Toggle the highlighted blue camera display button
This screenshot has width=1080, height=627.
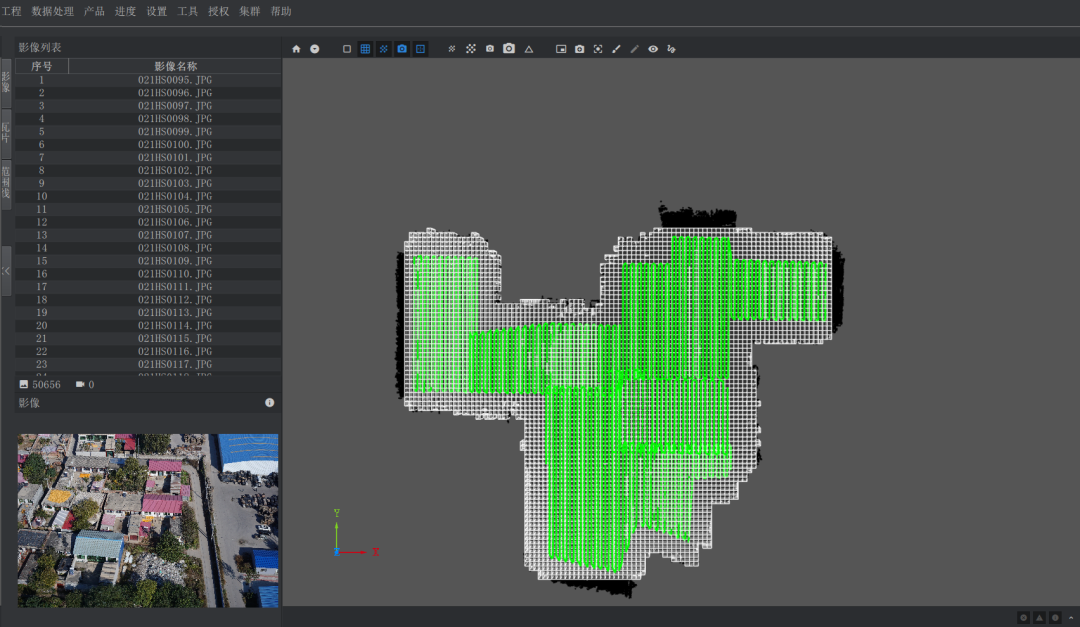401,48
